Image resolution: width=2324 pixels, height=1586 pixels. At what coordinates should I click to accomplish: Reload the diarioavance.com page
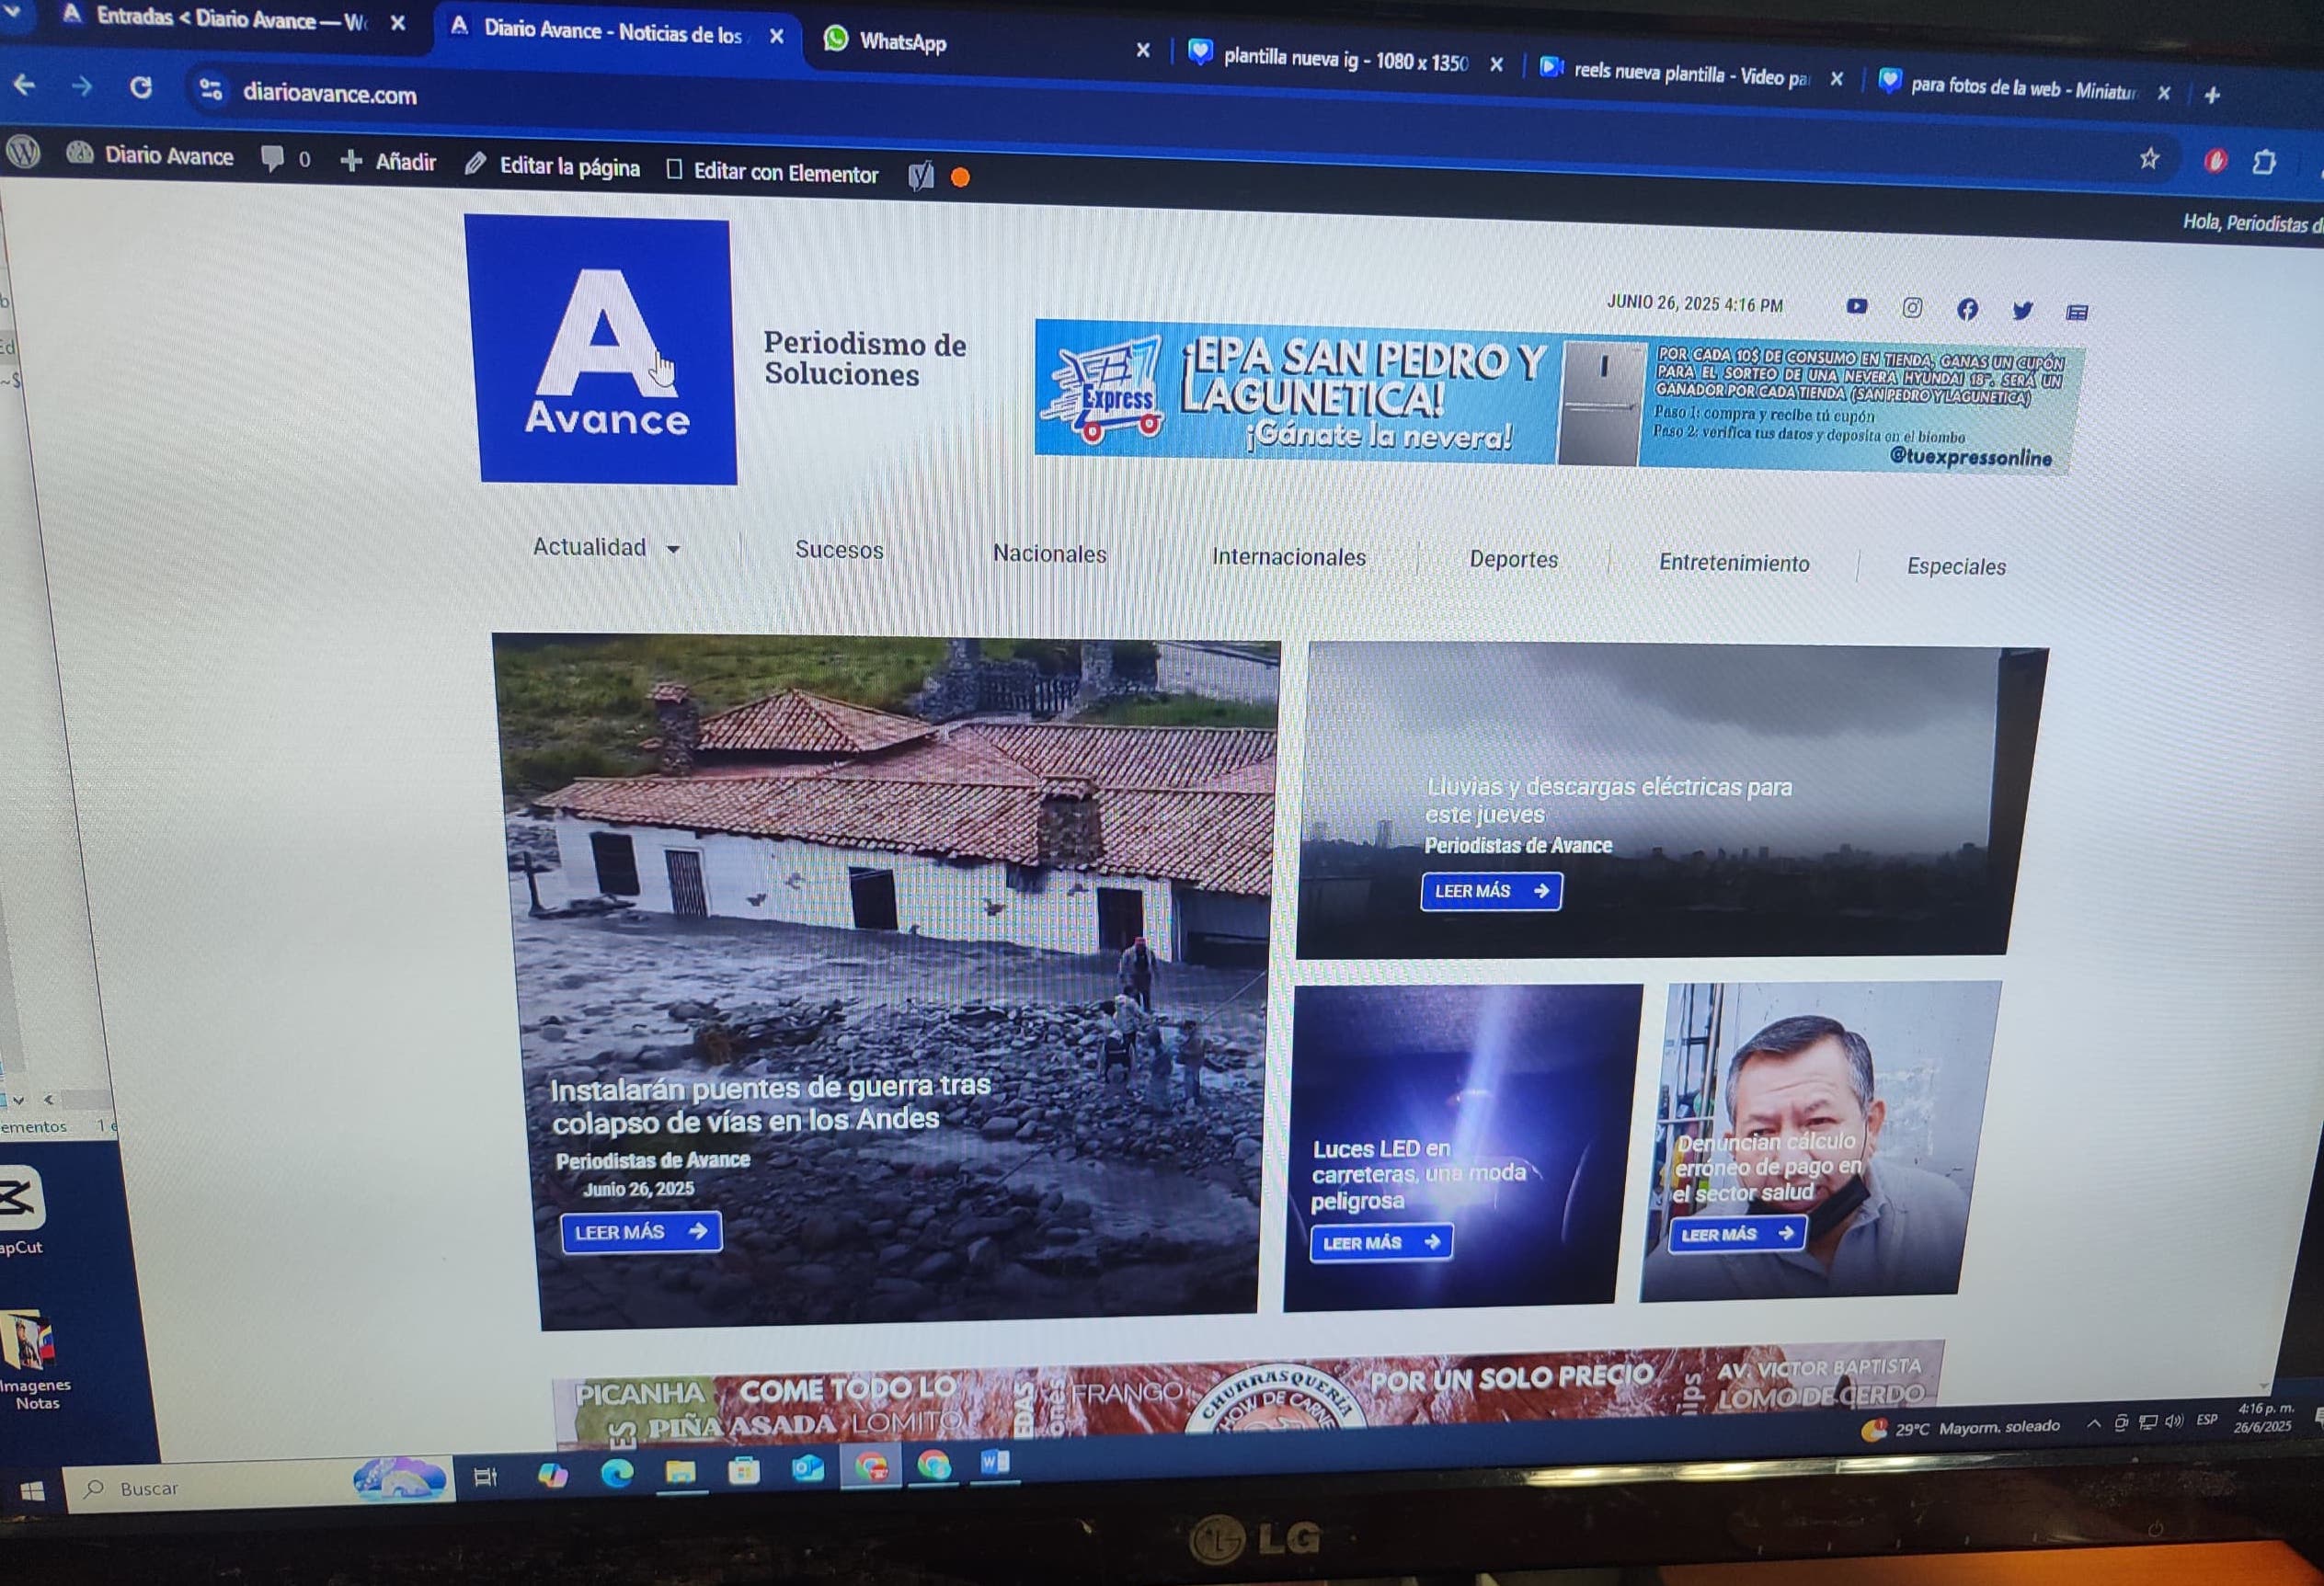click(x=141, y=88)
